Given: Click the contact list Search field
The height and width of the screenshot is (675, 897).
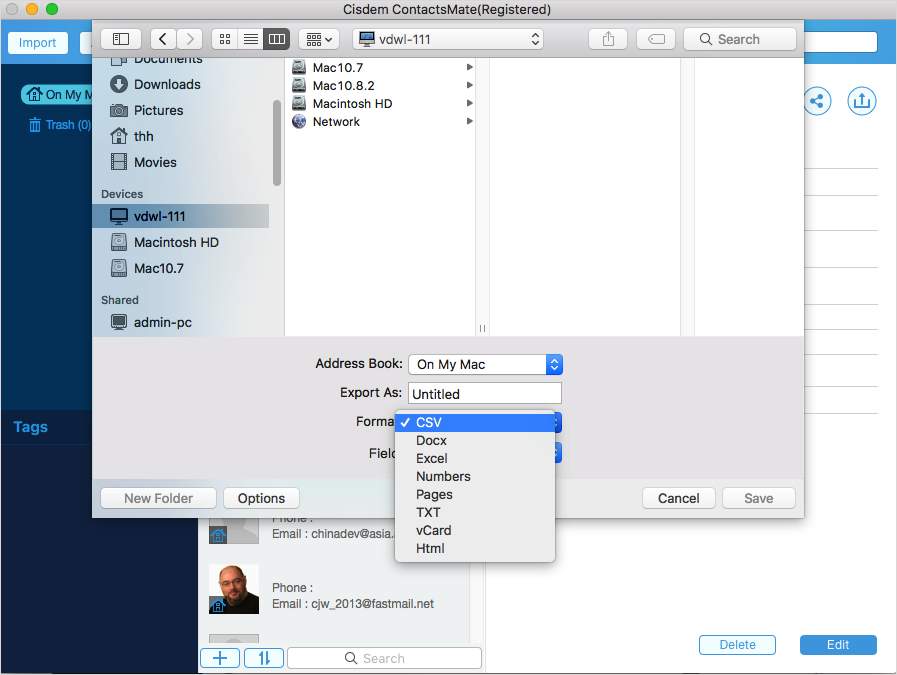Looking at the screenshot, I should 384,658.
